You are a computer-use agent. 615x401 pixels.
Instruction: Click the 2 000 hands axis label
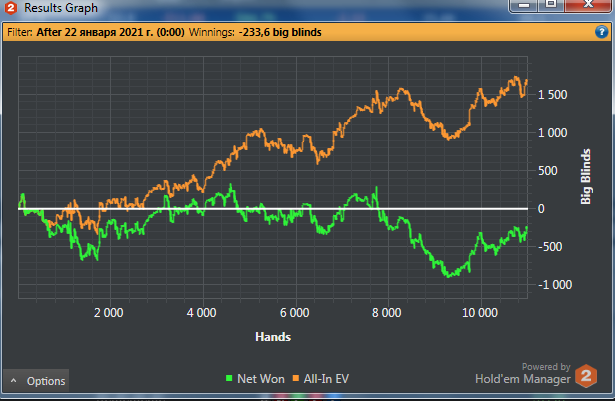click(109, 313)
